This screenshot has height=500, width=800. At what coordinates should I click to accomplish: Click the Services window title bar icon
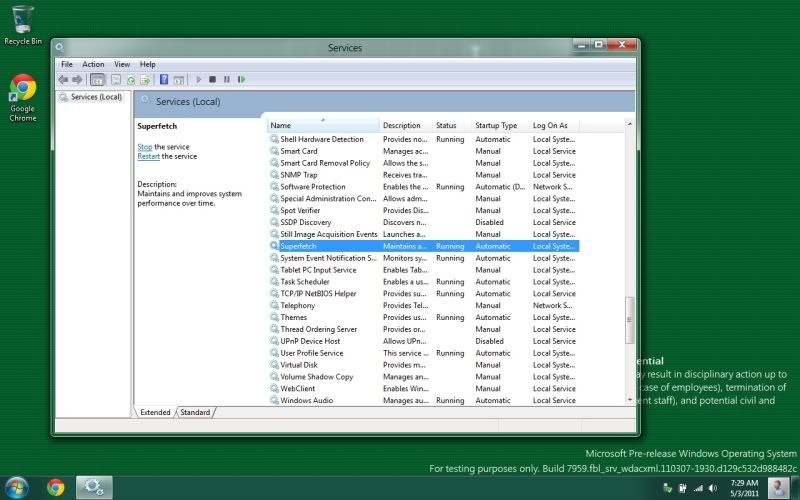pos(60,47)
